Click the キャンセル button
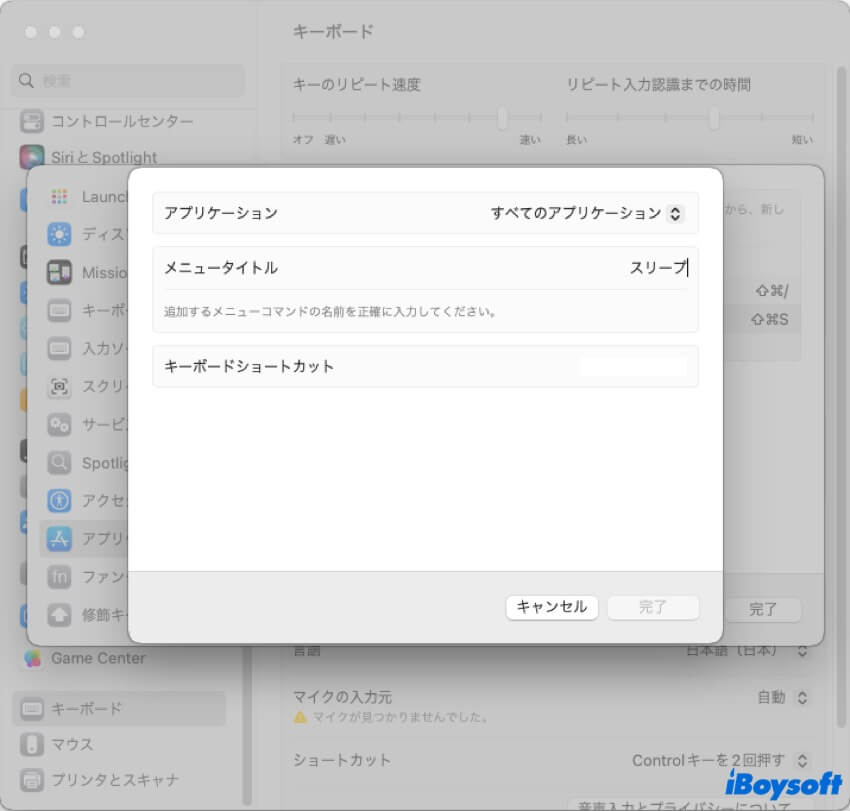Image resolution: width=850 pixels, height=811 pixels. pos(552,607)
